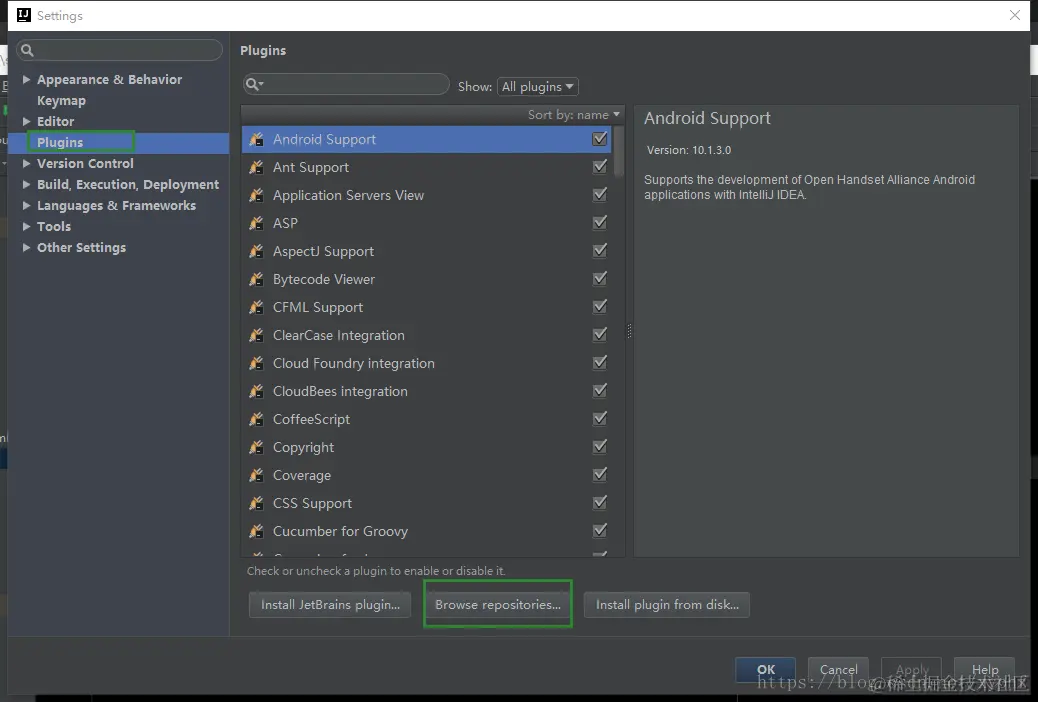Expand Build, Execution, Deployment arrow
The height and width of the screenshot is (702, 1038).
(x=26, y=184)
